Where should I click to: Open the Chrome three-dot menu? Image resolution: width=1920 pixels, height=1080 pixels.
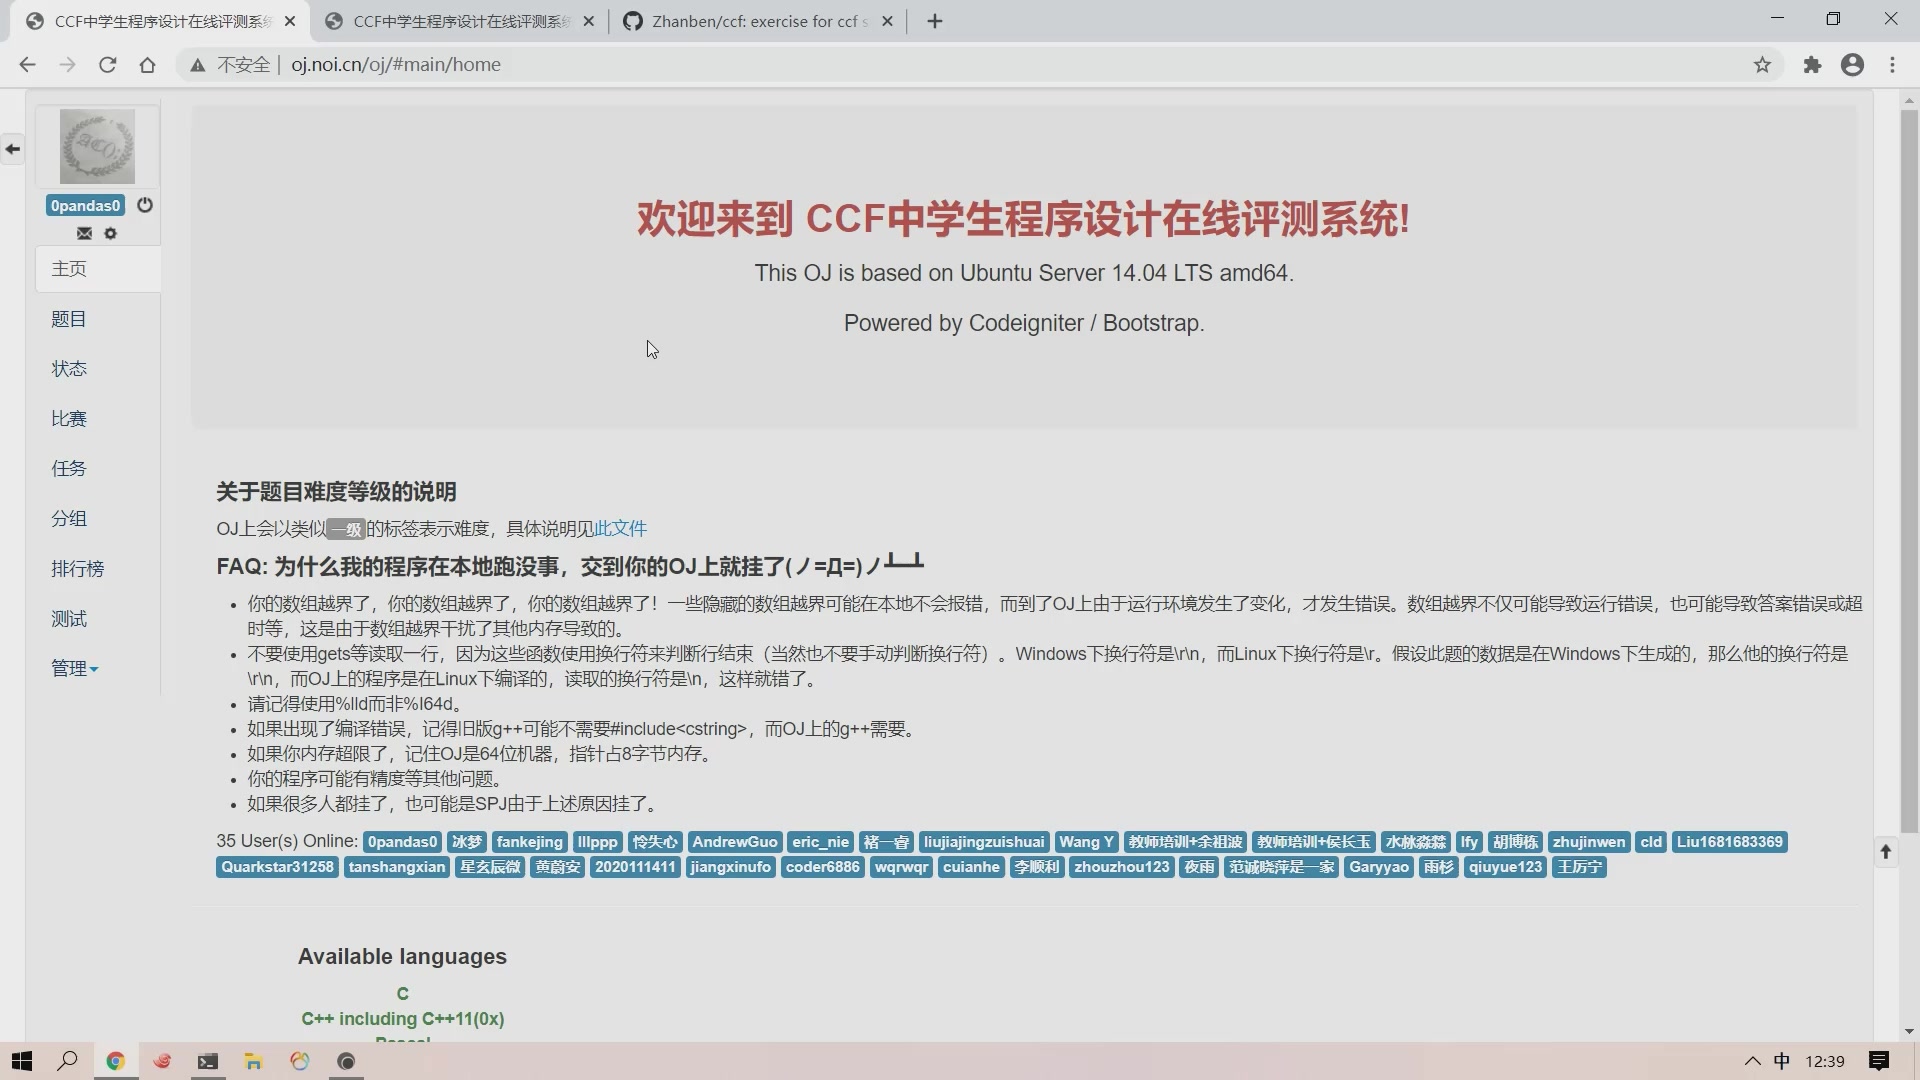[1892, 65]
